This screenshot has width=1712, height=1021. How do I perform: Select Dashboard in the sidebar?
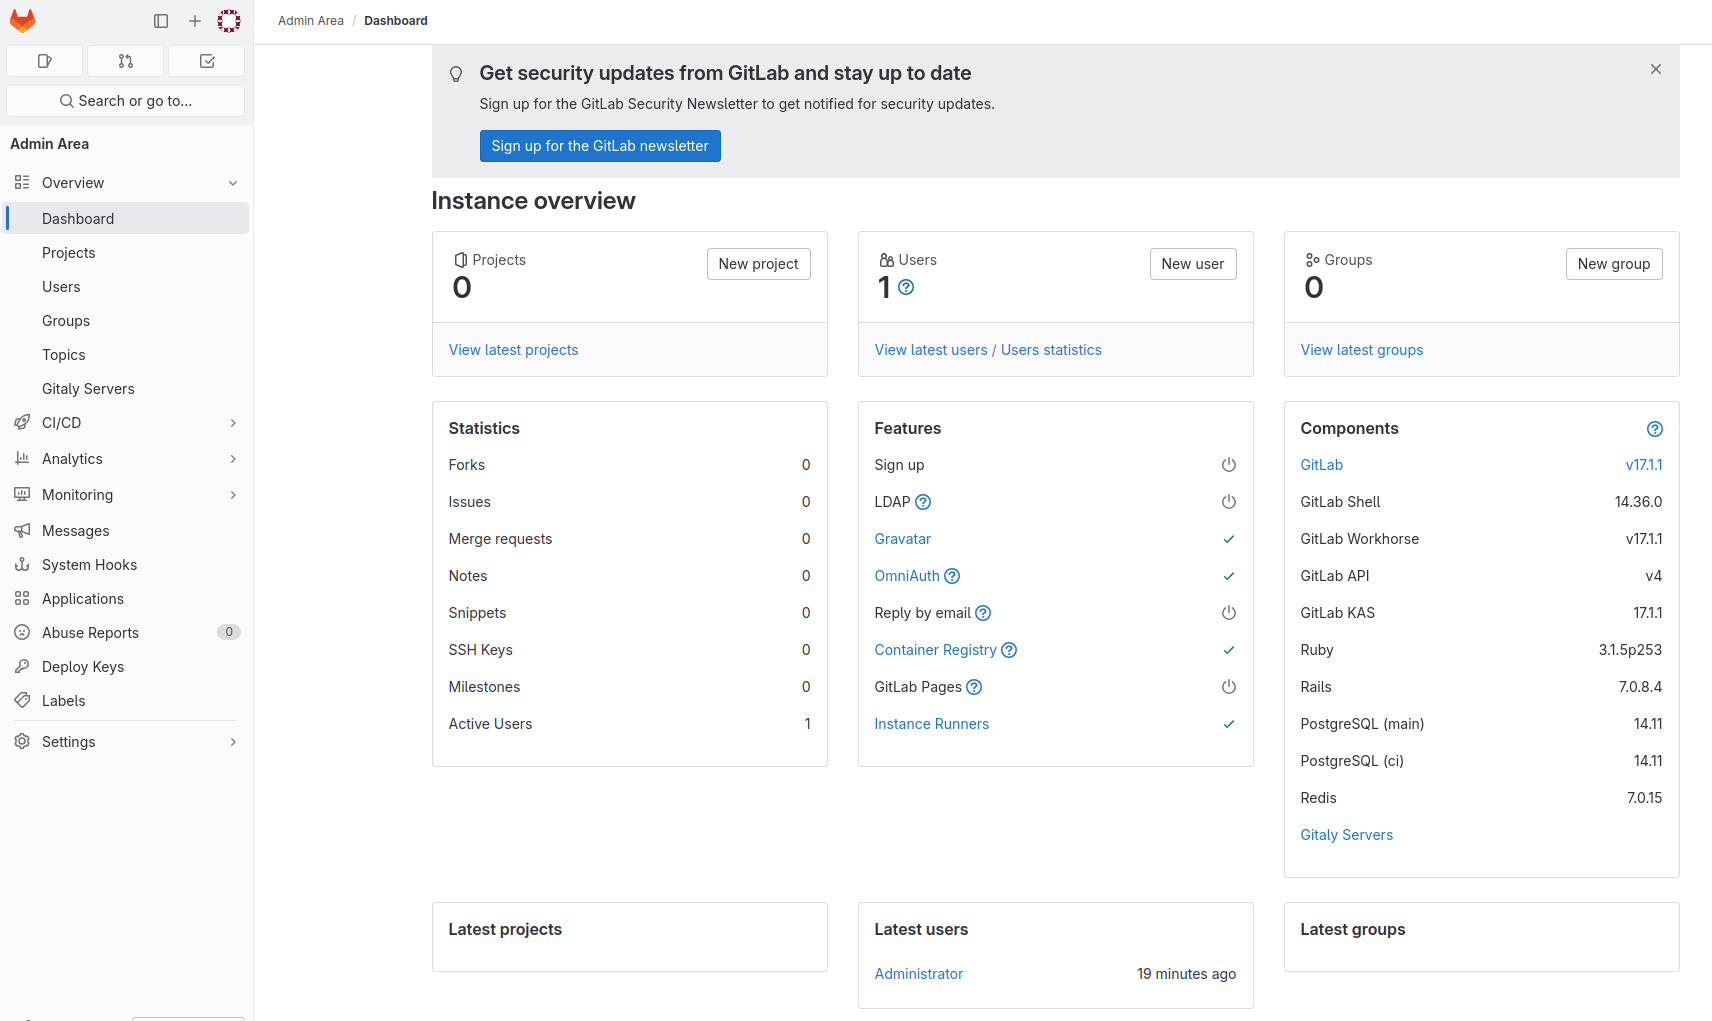pyautogui.click(x=127, y=219)
